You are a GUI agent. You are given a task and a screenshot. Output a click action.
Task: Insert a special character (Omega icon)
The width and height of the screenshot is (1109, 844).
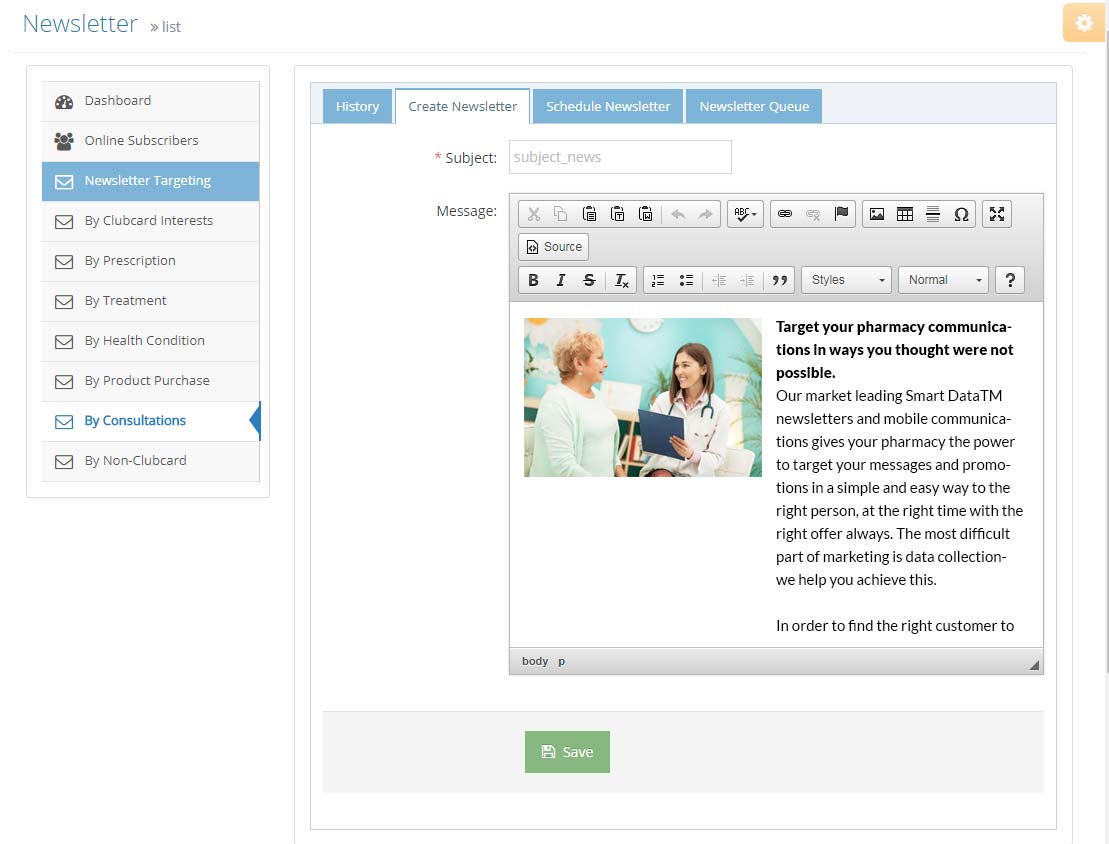[x=961, y=214]
